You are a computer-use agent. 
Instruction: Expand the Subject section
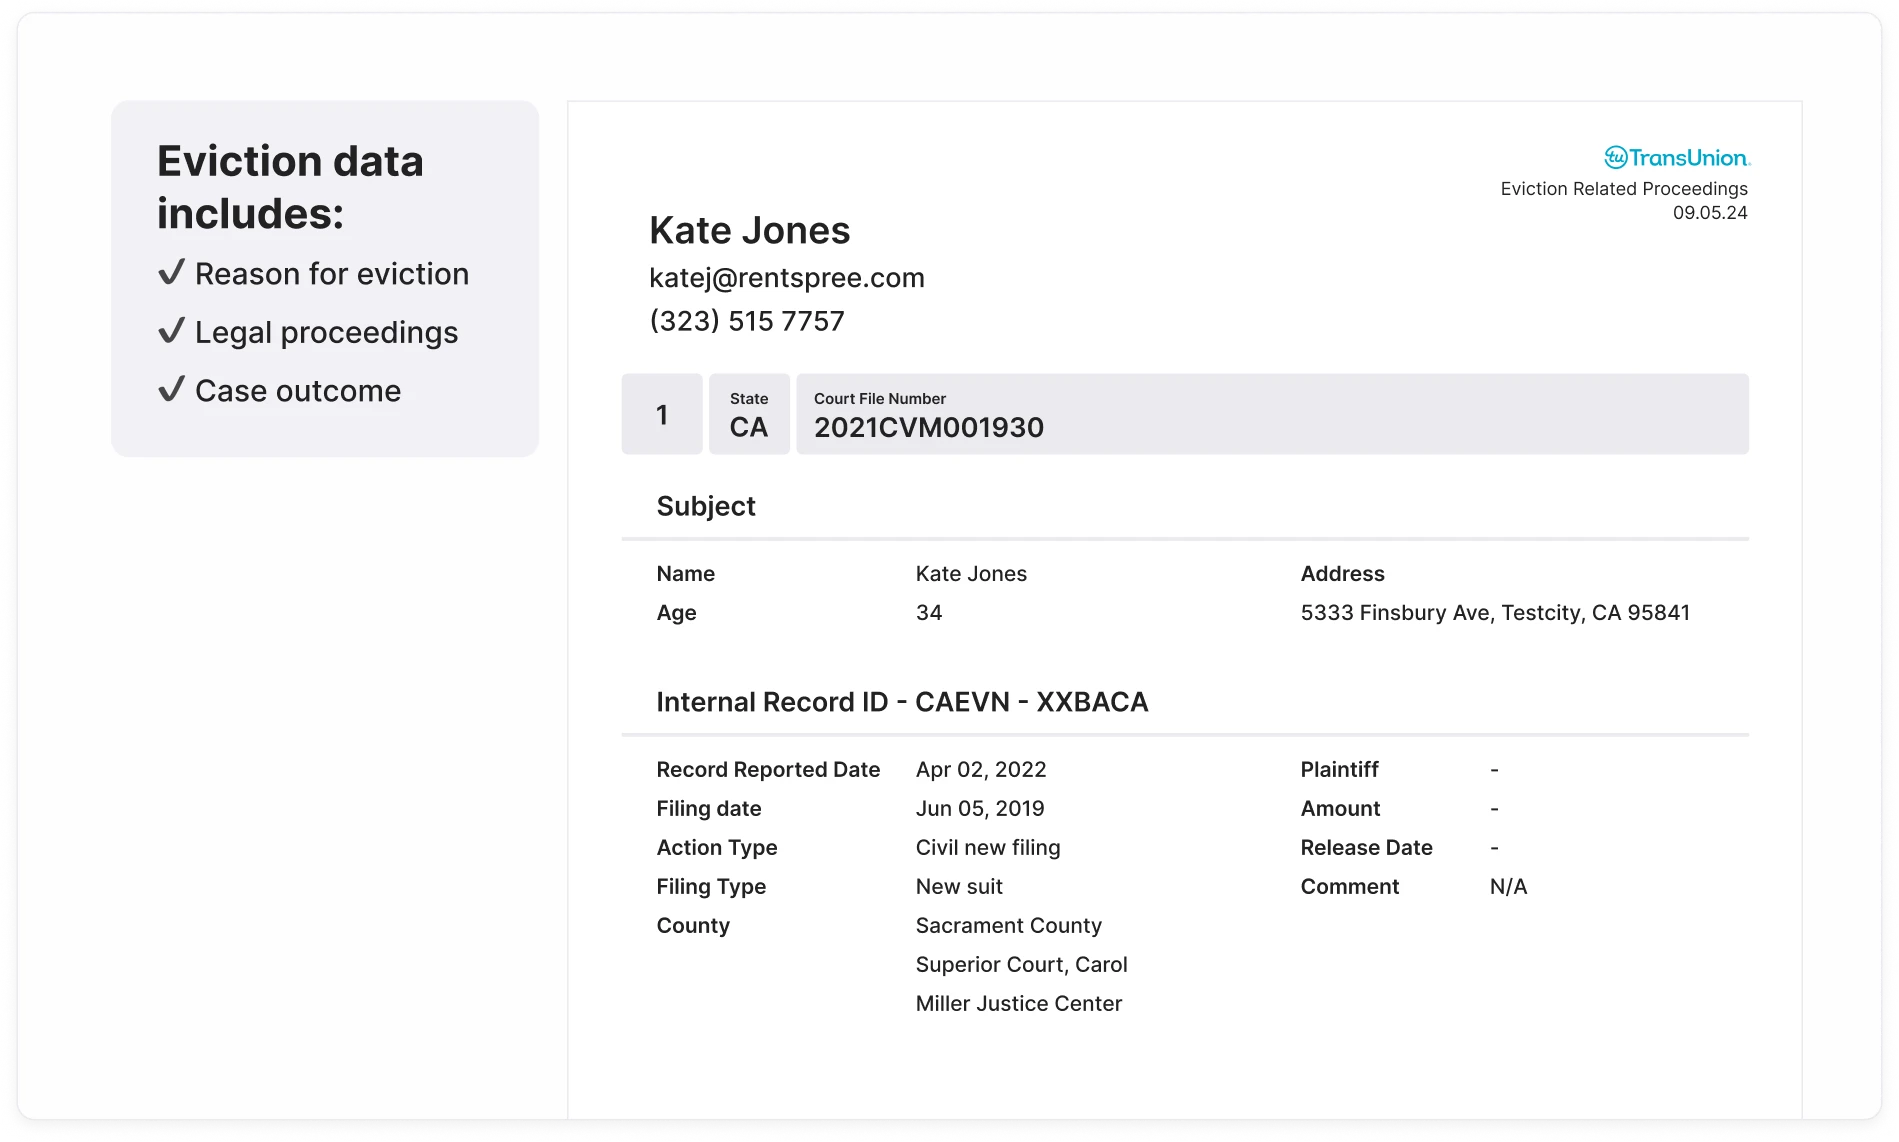click(x=706, y=505)
